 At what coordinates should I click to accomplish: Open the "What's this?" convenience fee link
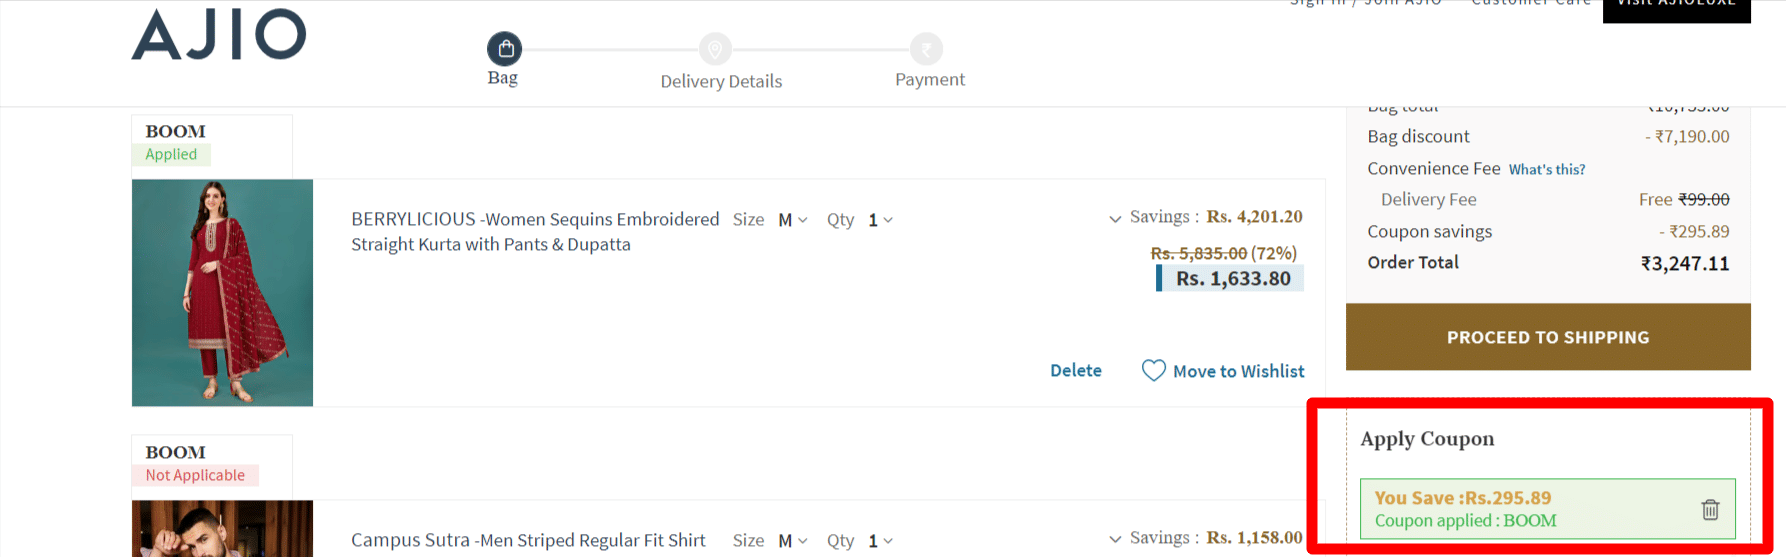[1547, 170]
